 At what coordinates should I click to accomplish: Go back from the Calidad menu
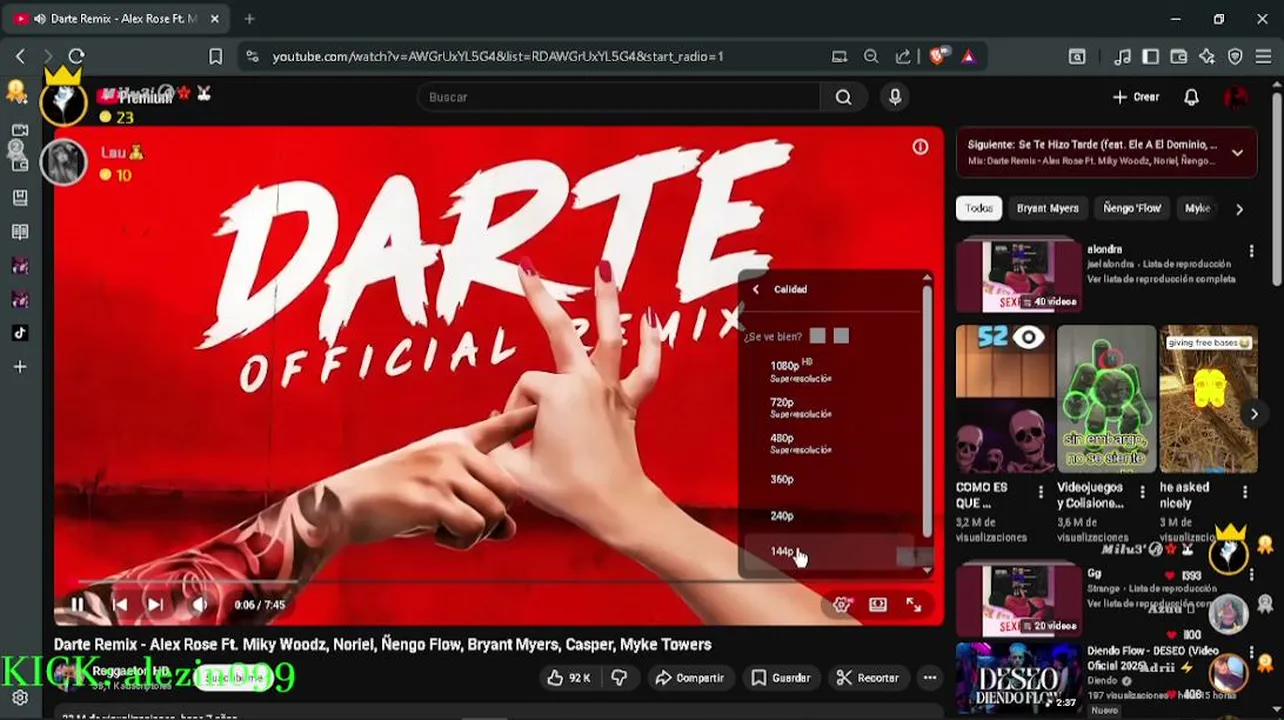(756, 289)
